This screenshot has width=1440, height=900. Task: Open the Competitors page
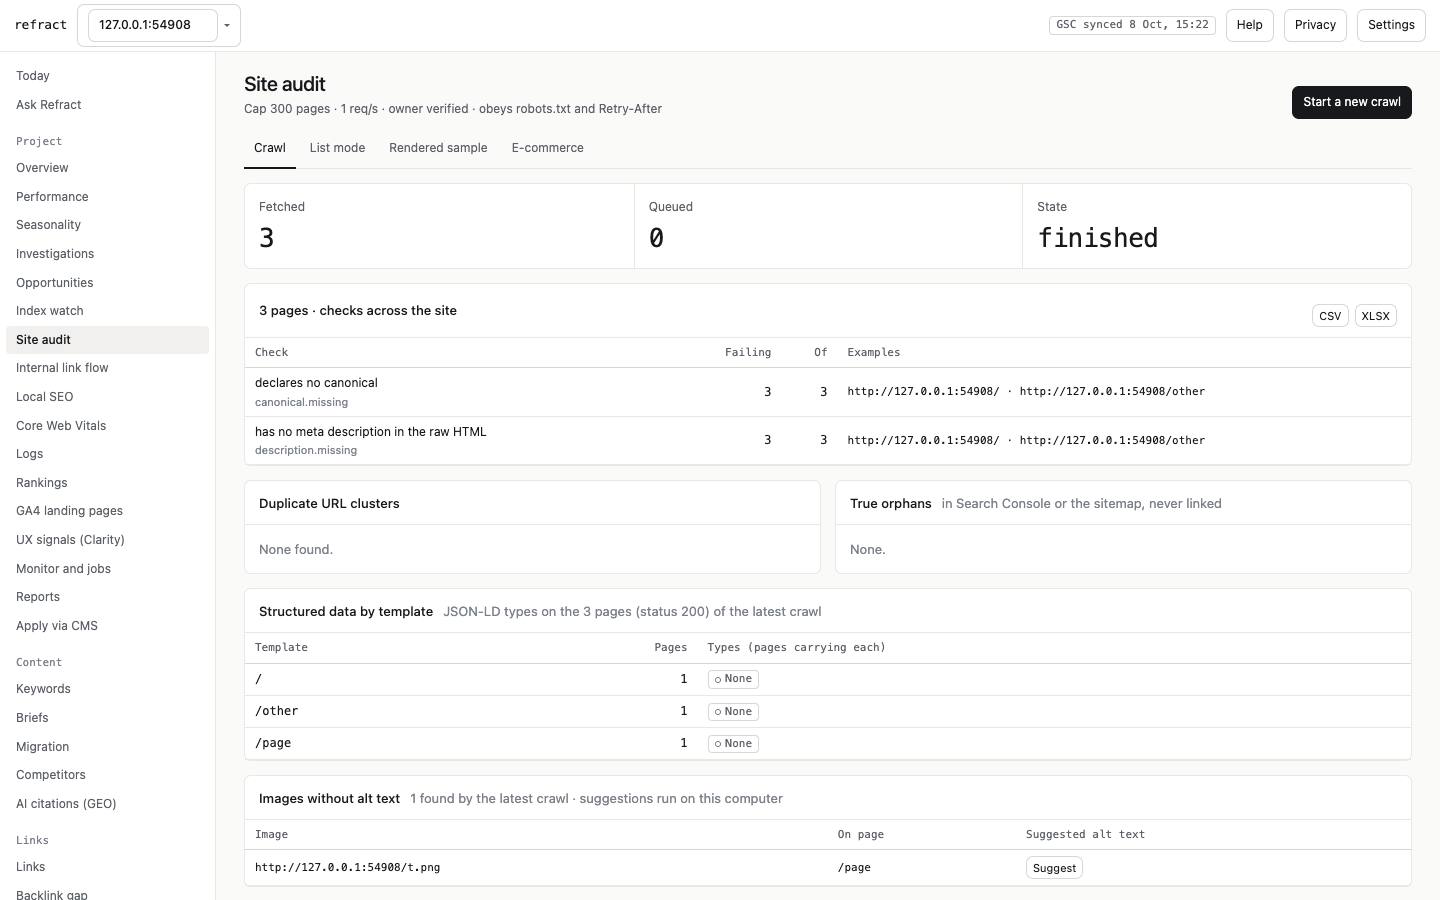tap(107, 775)
